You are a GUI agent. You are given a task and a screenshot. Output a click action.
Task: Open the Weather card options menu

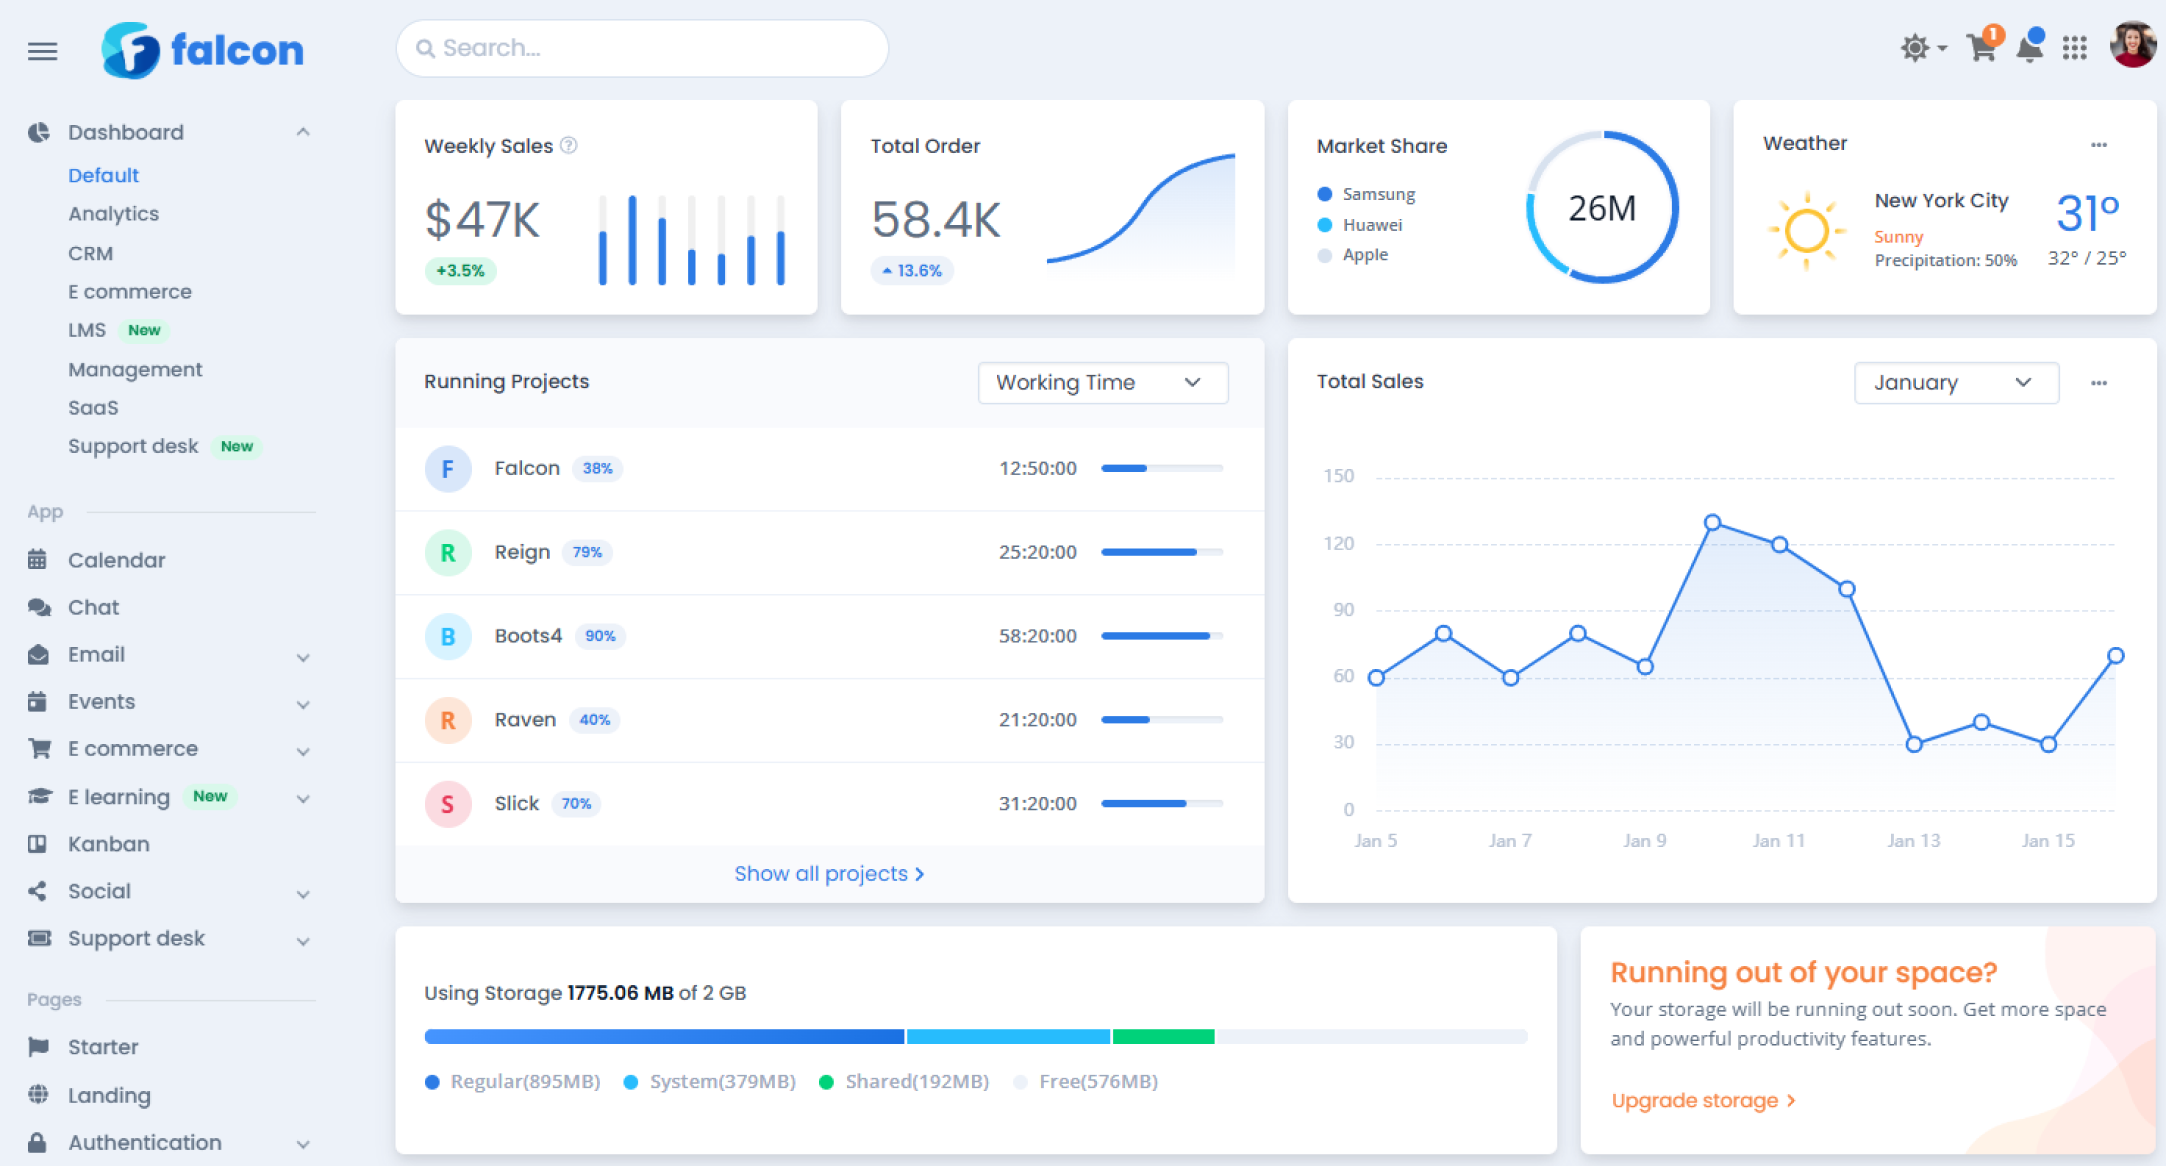pos(2099,145)
